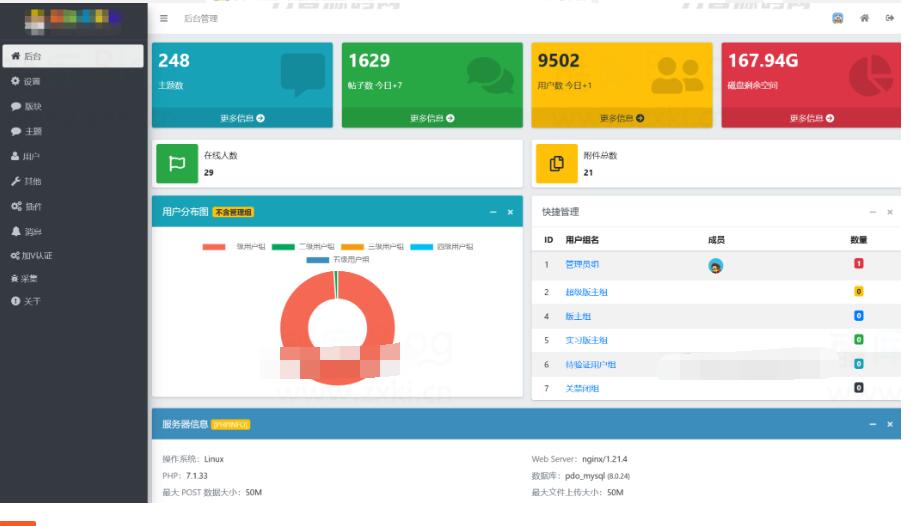Open the 版主组 group link
This screenshot has height=526, width=911.
click(x=578, y=316)
